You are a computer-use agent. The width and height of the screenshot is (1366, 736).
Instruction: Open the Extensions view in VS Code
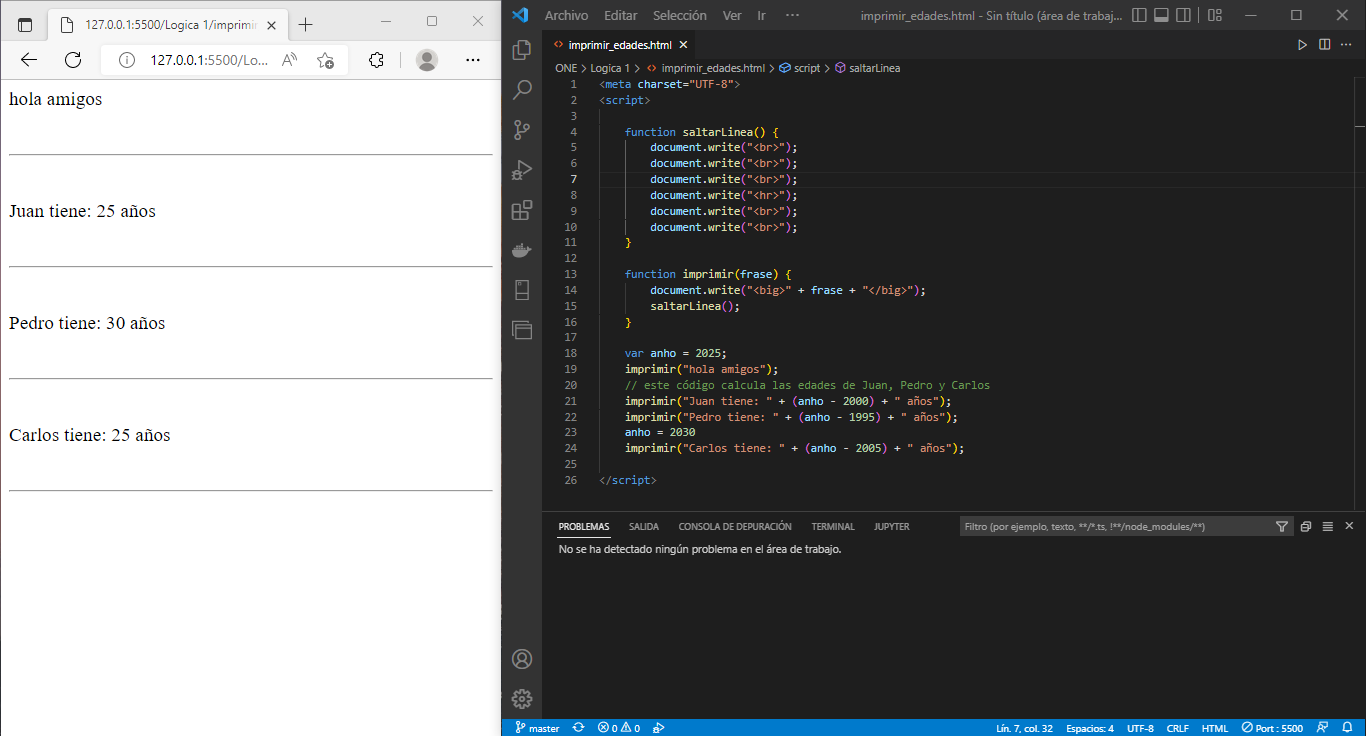coord(521,210)
